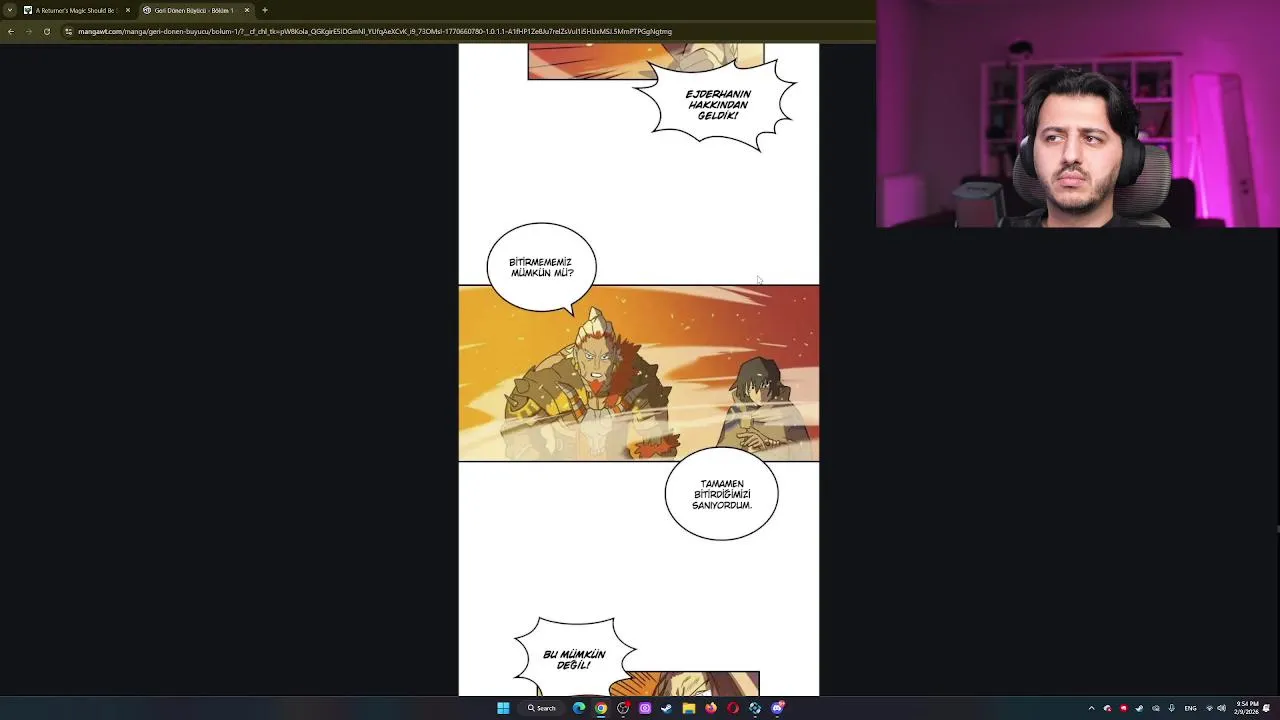
Task: Click the microphone tray icon
Action: point(1171,708)
